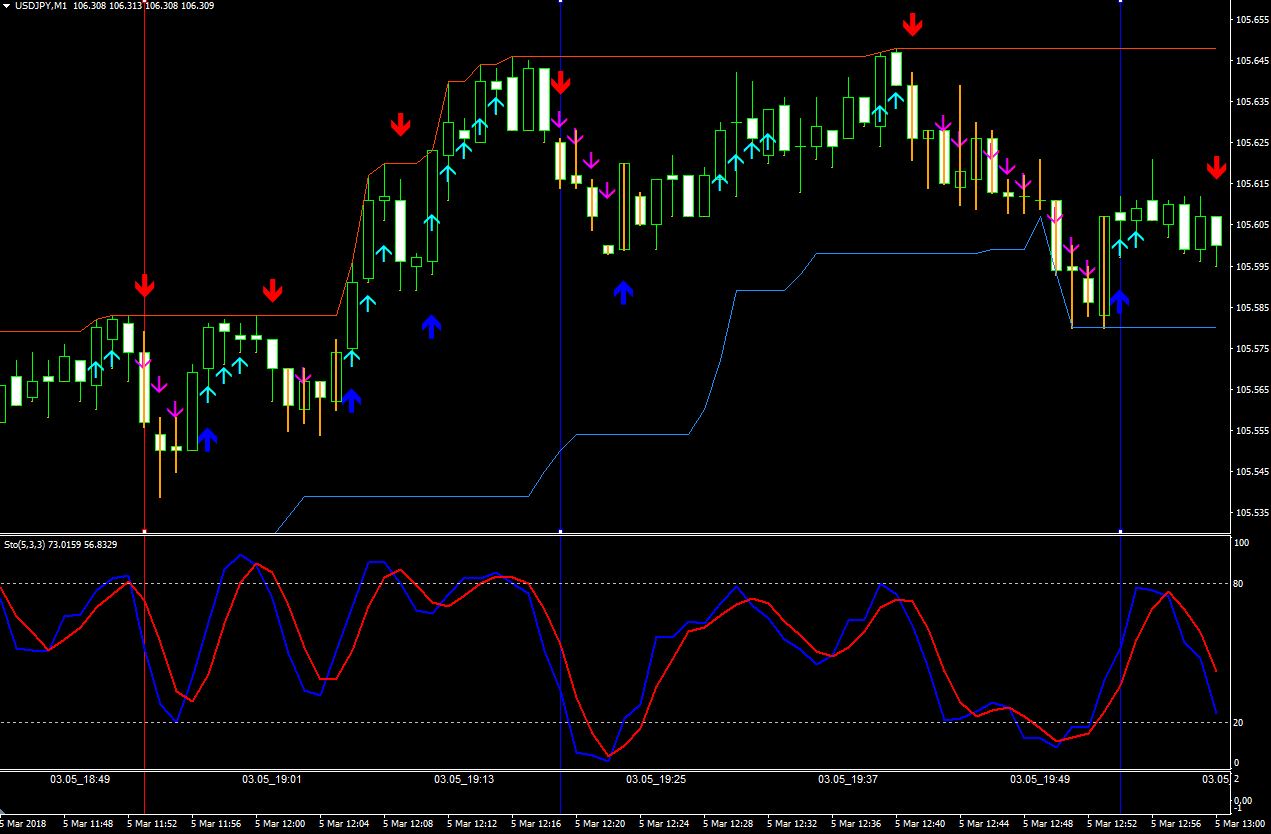Image resolution: width=1271 pixels, height=834 pixels.
Task: Select the blue up arrow nearest the 105.555 price level
Action: click(207, 439)
